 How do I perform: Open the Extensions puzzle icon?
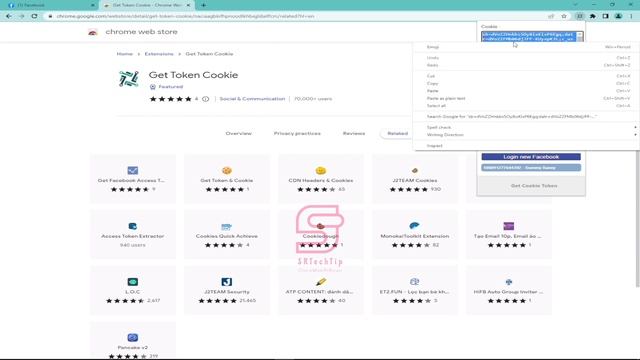593,16
